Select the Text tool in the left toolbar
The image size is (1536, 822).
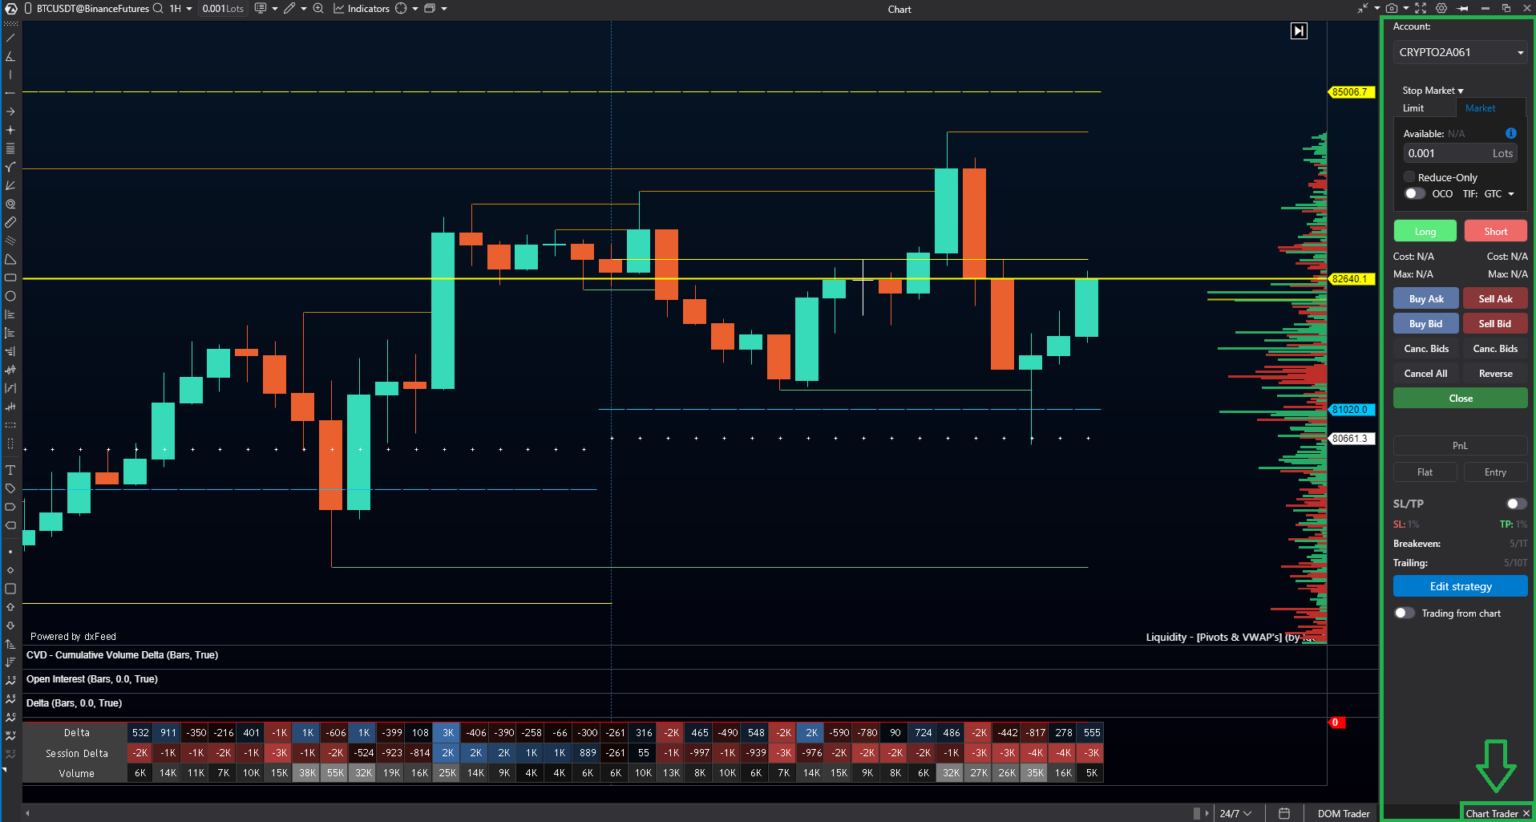[10, 469]
